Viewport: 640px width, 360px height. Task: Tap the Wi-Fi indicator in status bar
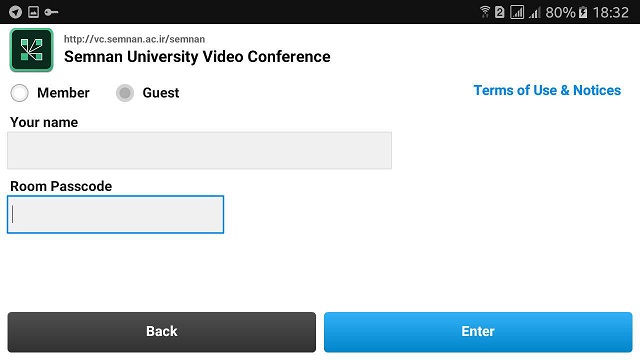click(x=485, y=12)
